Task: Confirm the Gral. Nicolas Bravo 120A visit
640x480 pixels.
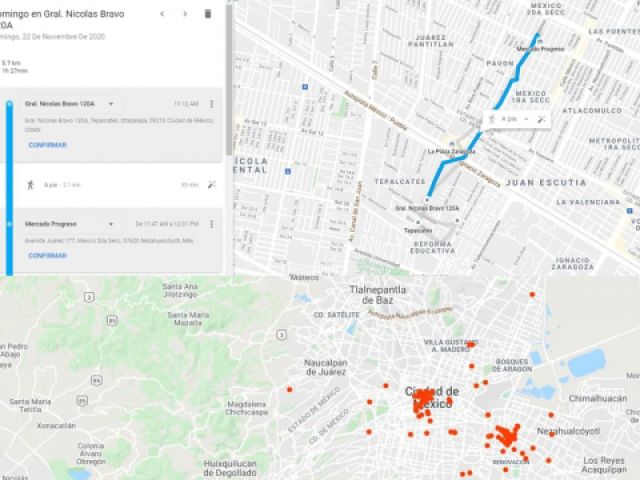Action: [x=47, y=145]
